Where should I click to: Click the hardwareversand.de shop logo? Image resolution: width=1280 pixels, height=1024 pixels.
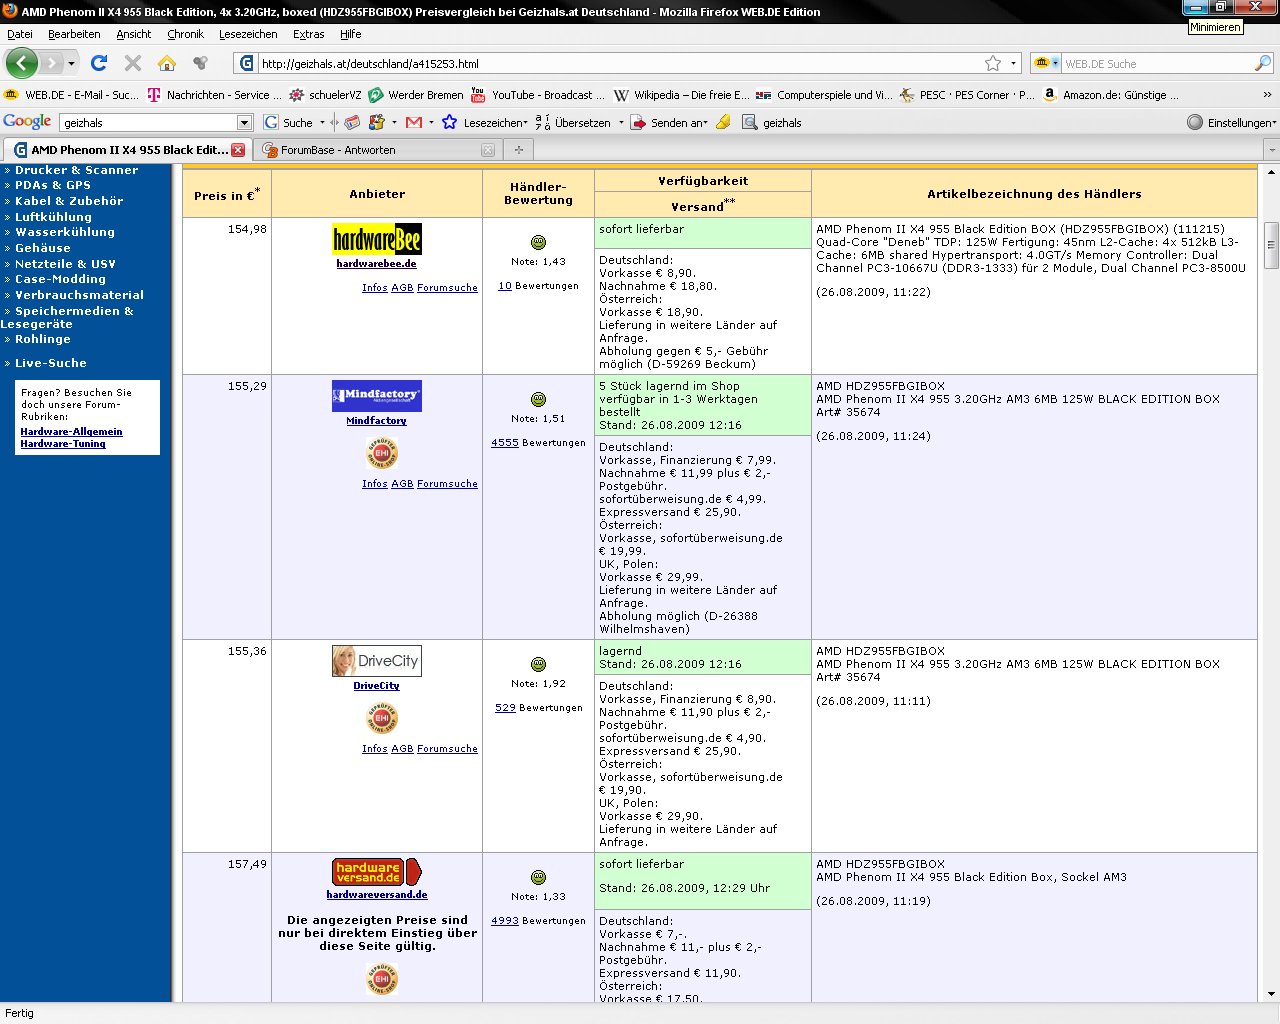coord(377,872)
